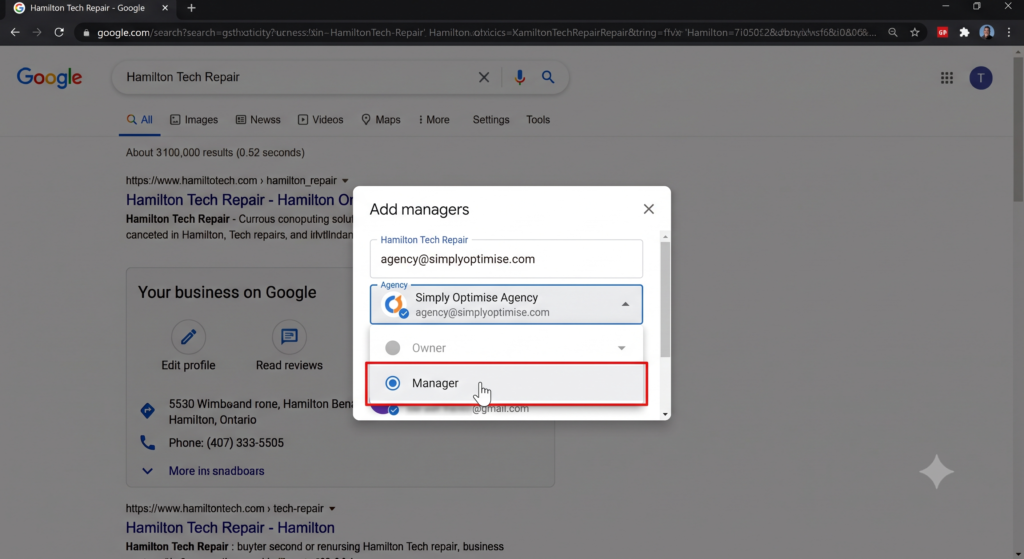Close the Hamilton Tech Repair browser tab
The image size is (1024, 559).
[x=165, y=8]
